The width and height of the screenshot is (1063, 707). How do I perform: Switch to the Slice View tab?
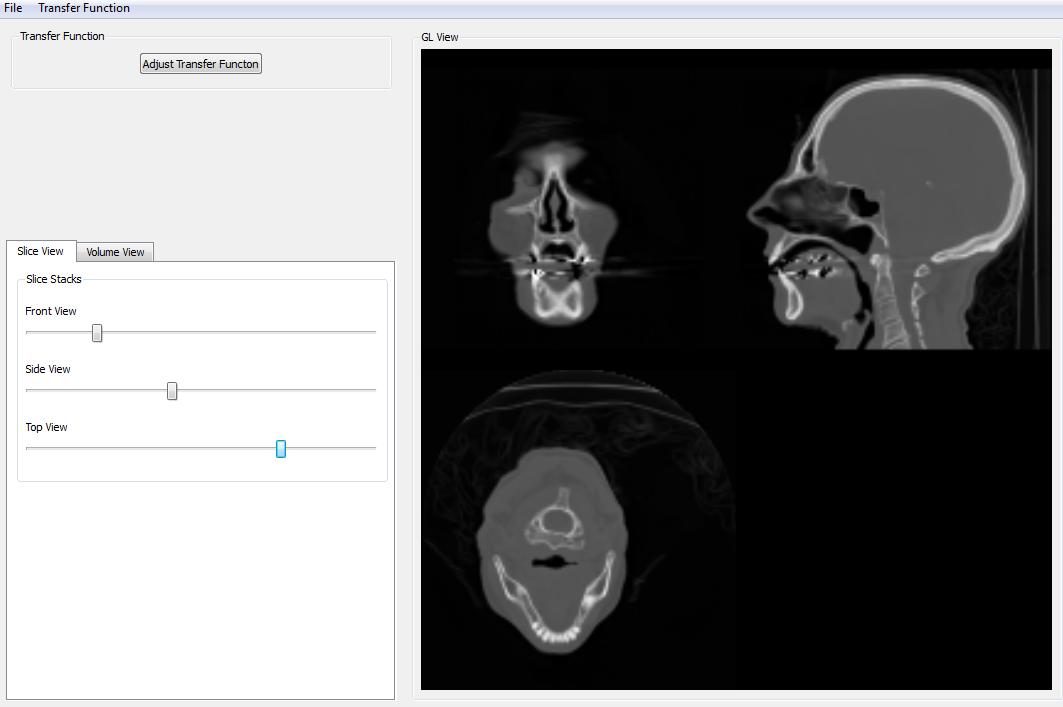41,251
